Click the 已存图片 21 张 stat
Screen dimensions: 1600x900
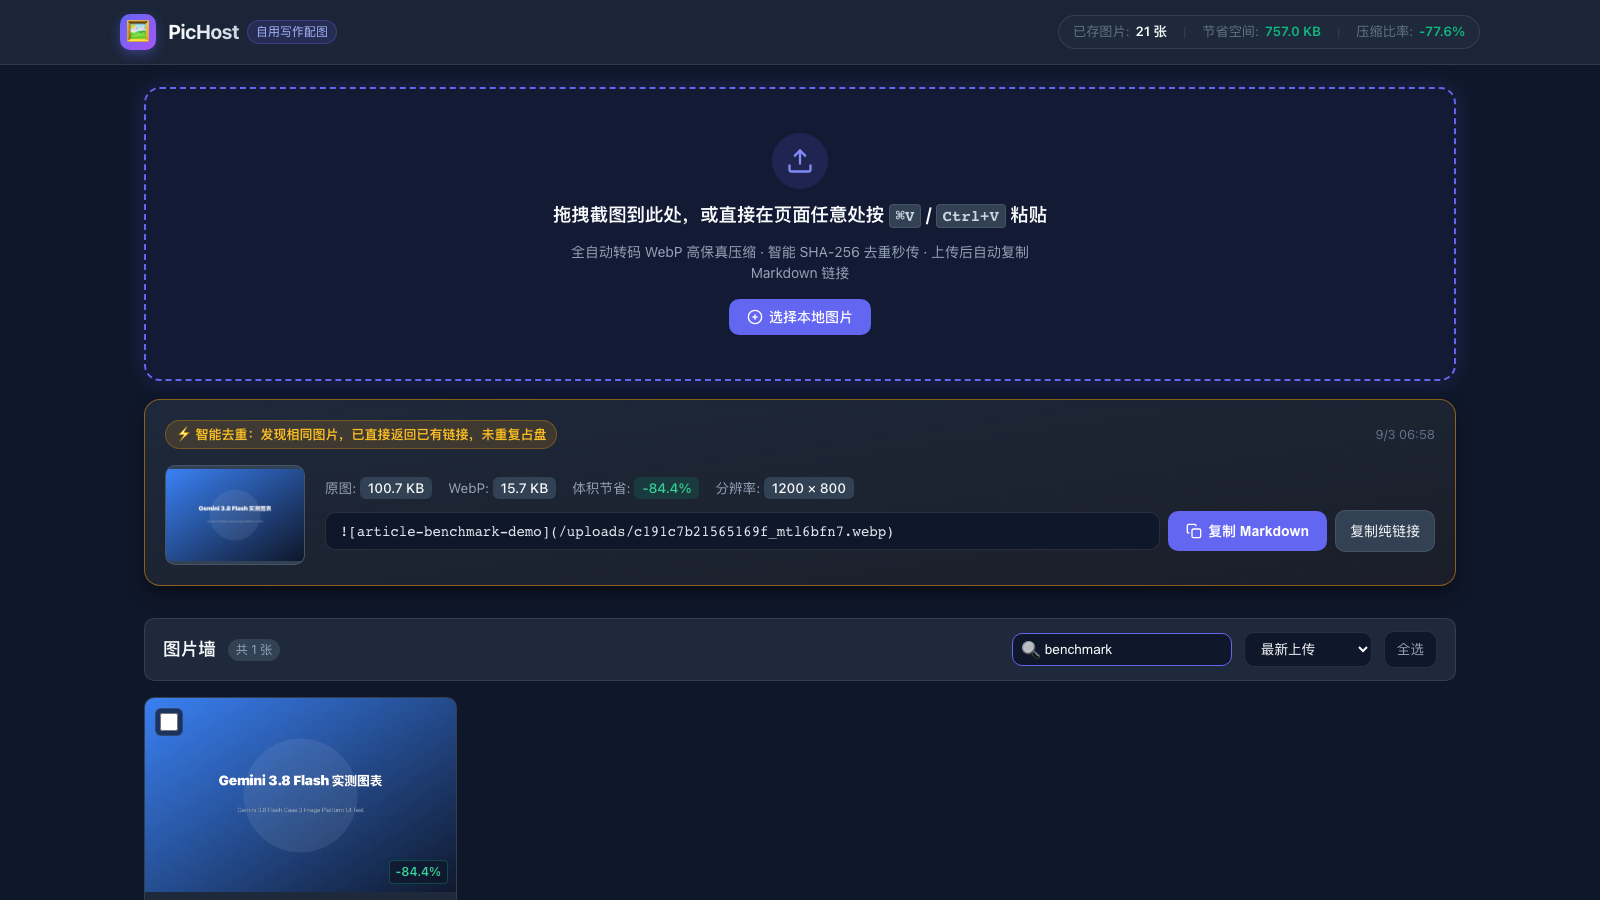tap(1120, 32)
